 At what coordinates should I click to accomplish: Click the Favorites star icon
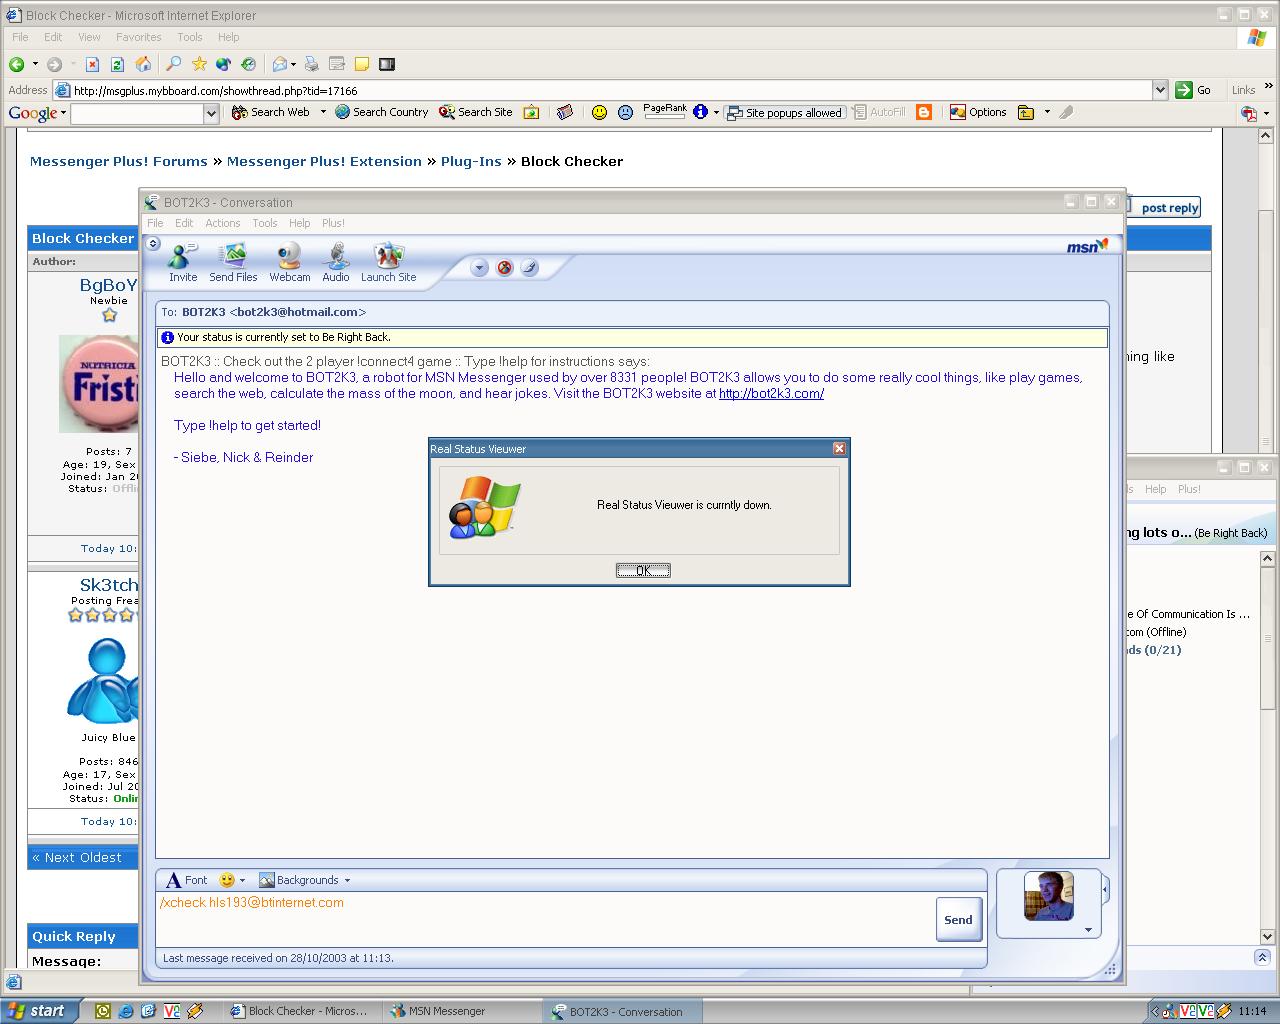[199, 64]
